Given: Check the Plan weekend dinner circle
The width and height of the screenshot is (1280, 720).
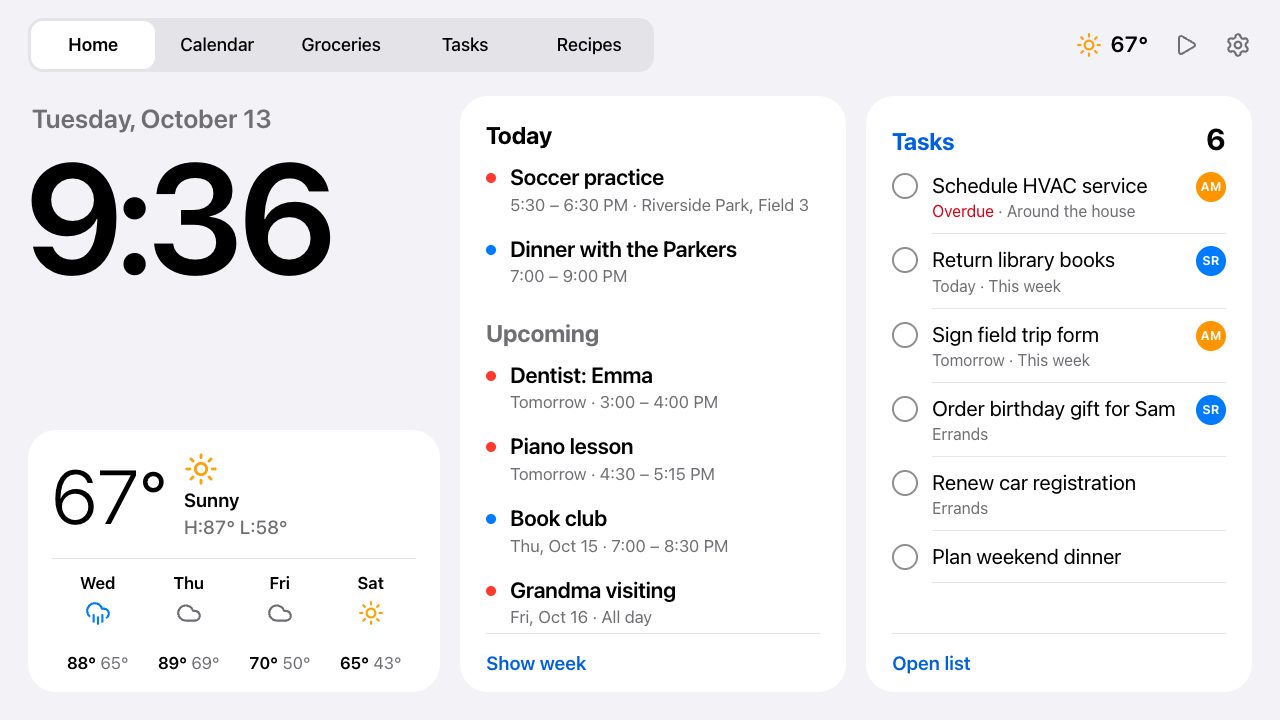Looking at the screenshot, I should point(905,557).
